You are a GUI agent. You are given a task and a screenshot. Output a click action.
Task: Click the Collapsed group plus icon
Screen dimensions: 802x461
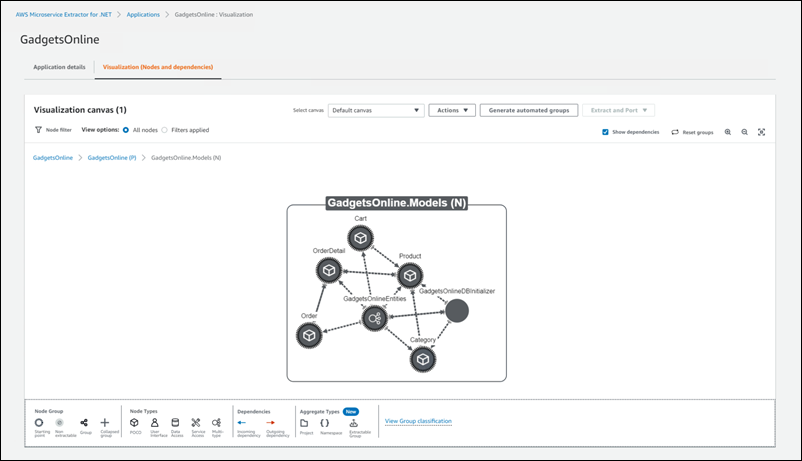coord(105,423)
